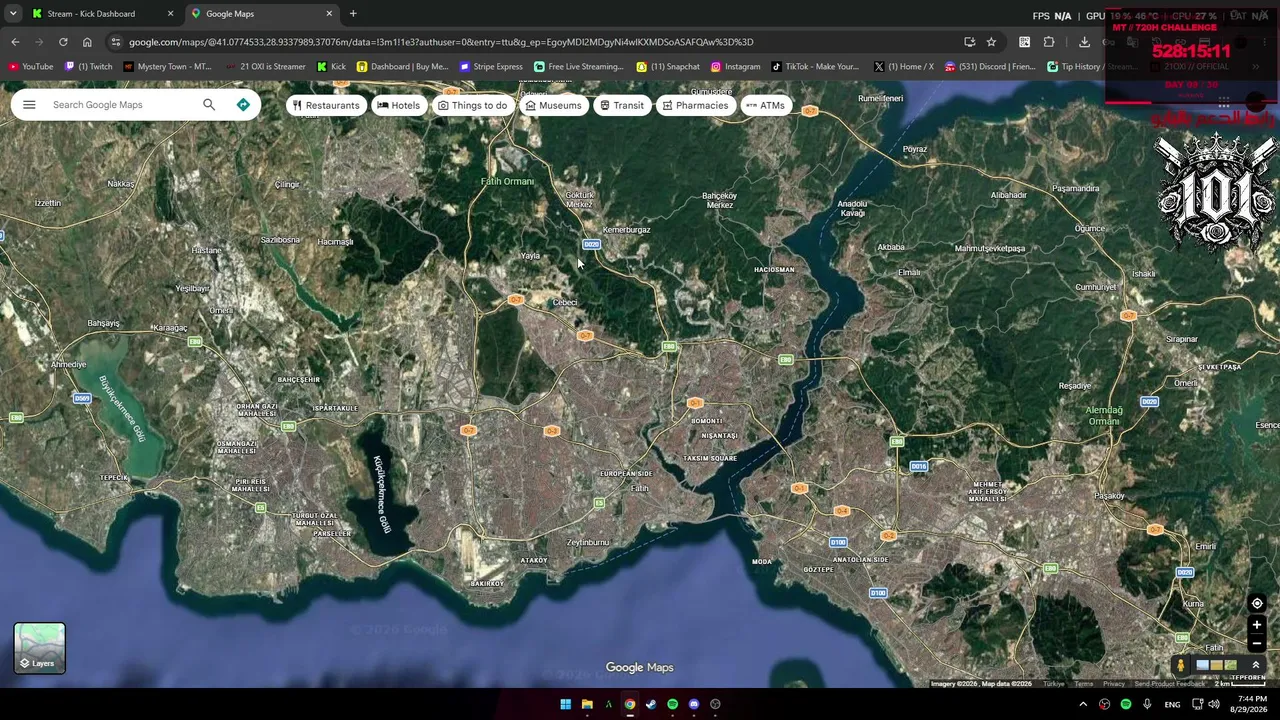1280x720 pixels.
Task: Select the Google Maps browser tab
Action: click(260, 14)
